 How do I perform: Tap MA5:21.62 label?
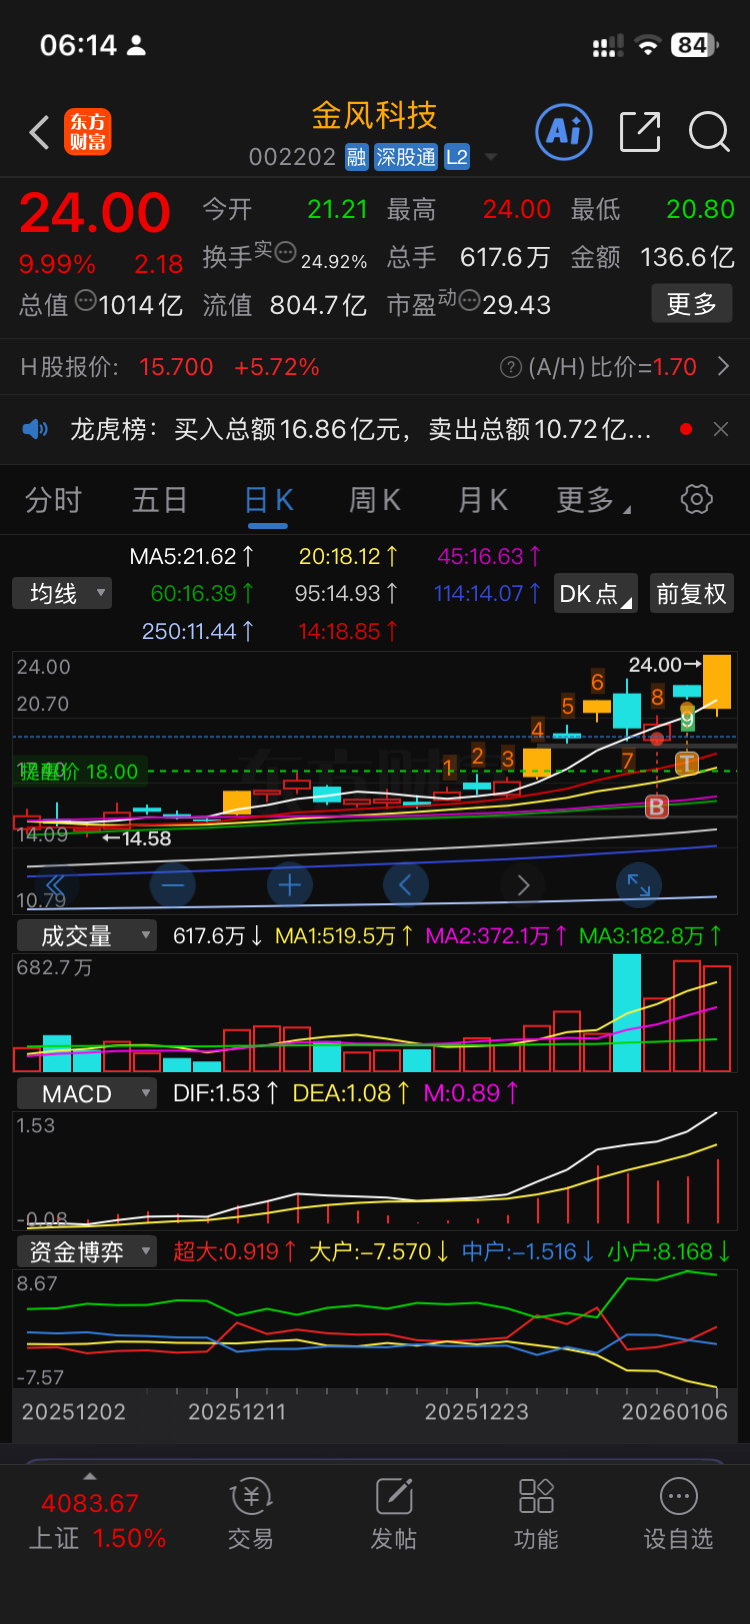(192, 556)
